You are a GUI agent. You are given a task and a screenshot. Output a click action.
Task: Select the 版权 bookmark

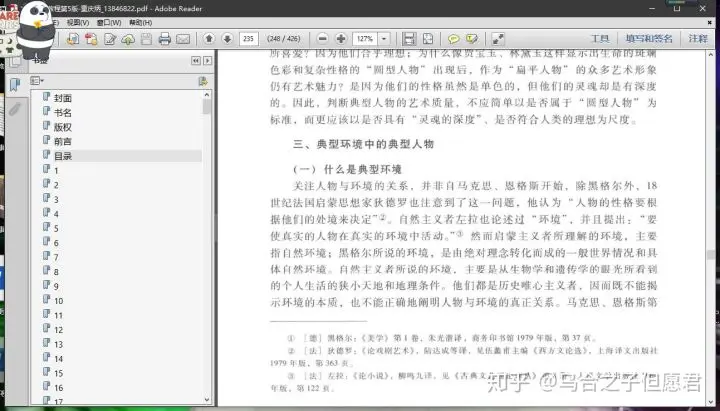(62, 127)
